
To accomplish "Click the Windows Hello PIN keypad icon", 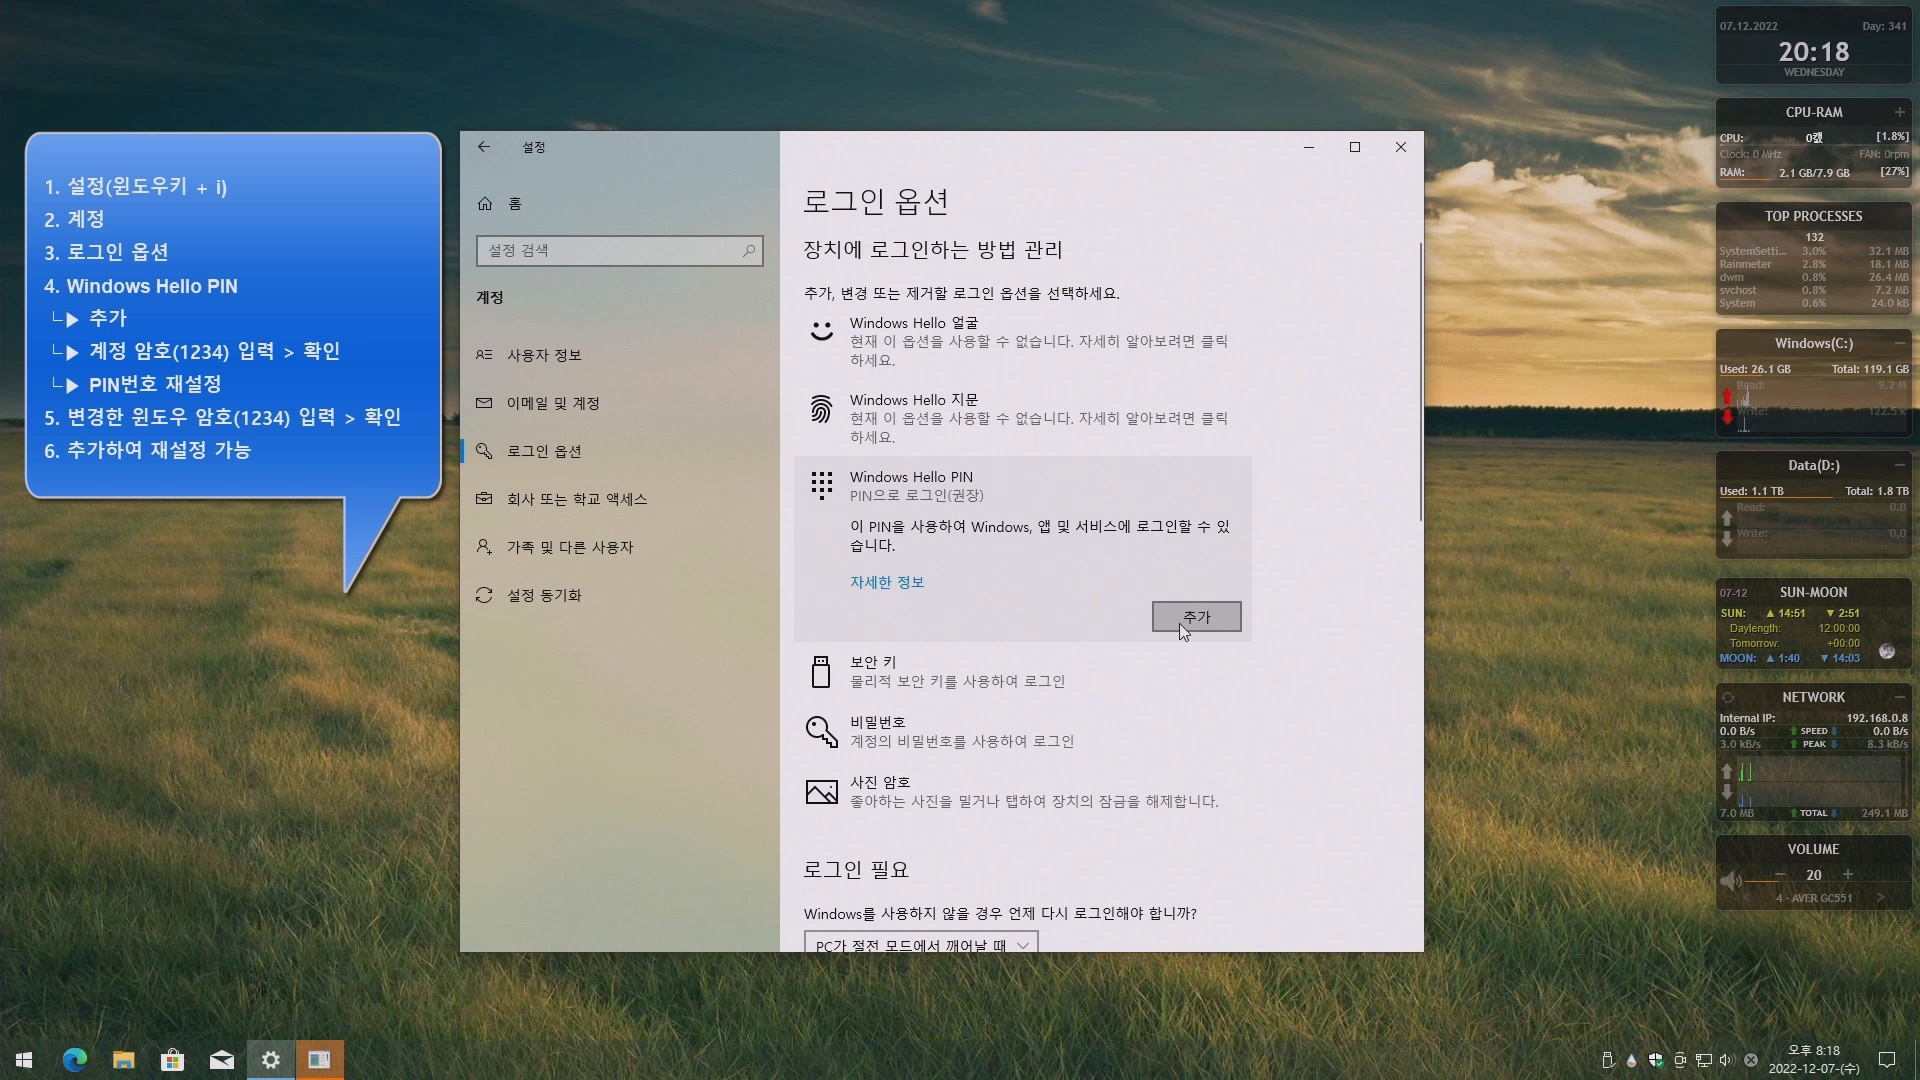I will tap(821, 486).
